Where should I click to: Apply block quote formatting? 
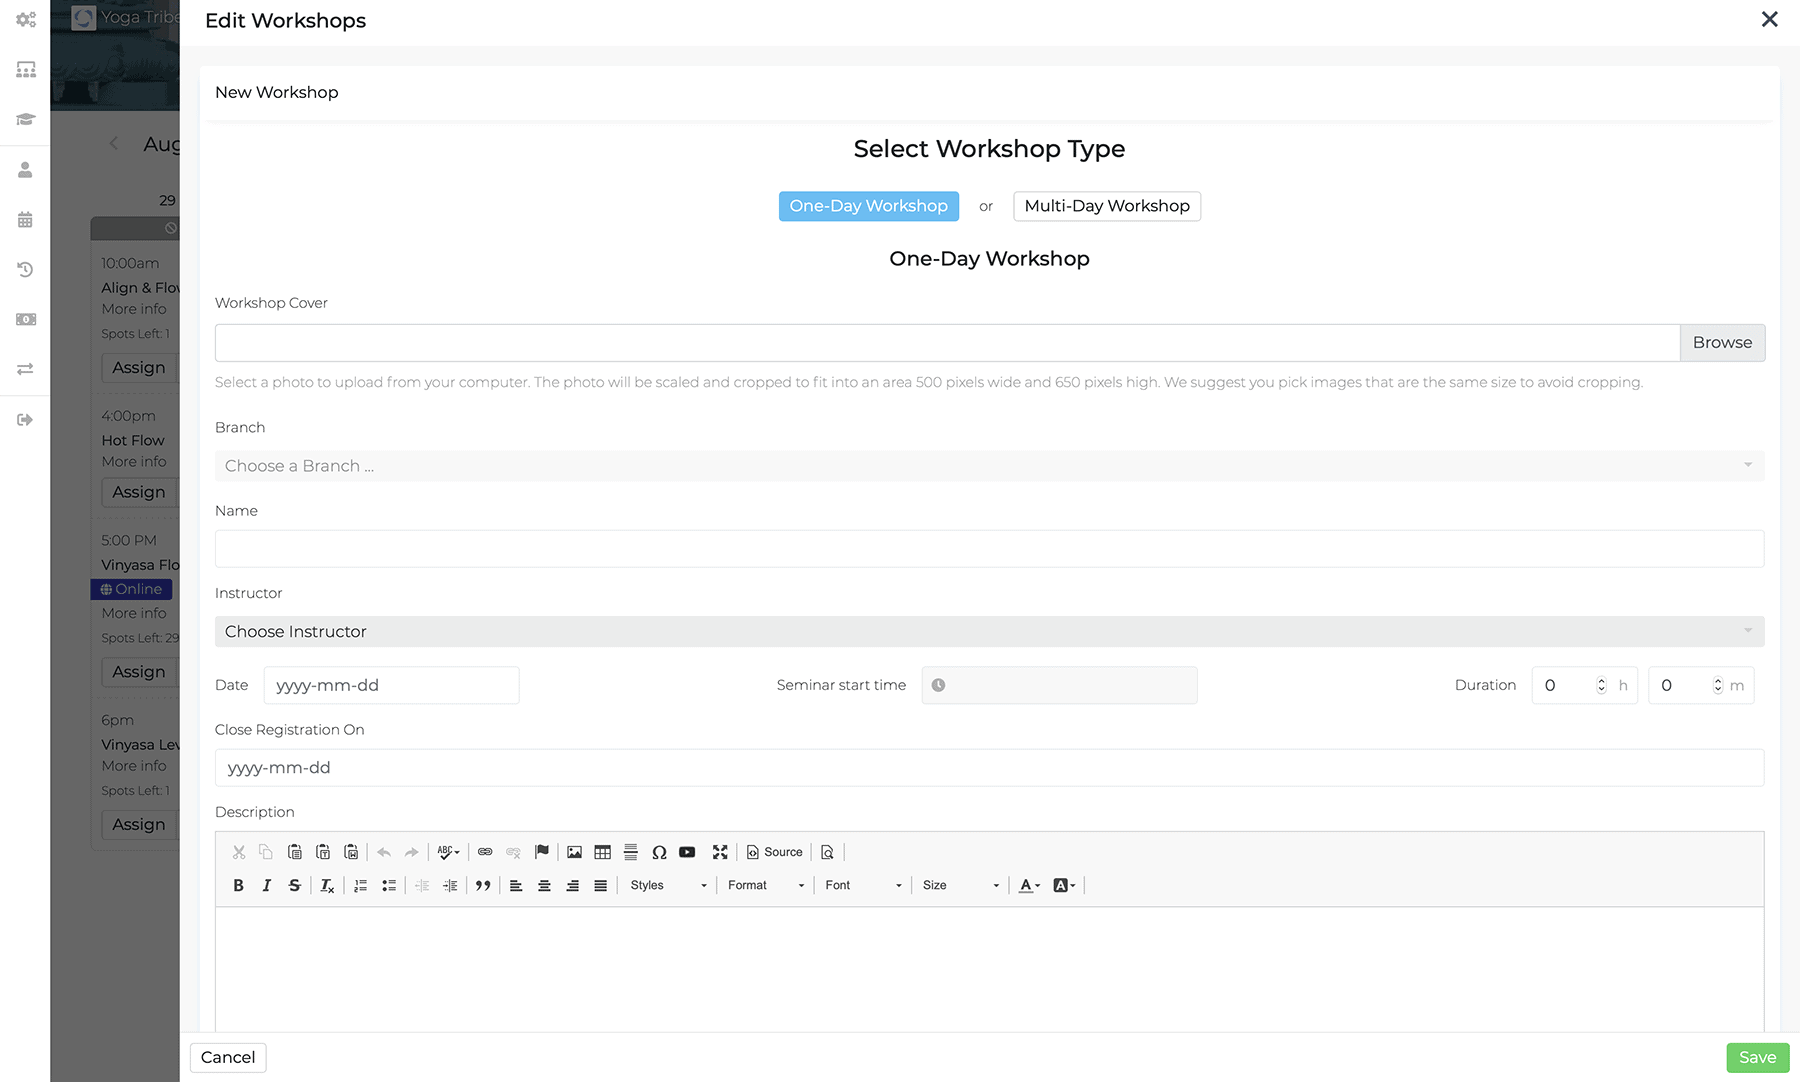(x=483, y=885)
